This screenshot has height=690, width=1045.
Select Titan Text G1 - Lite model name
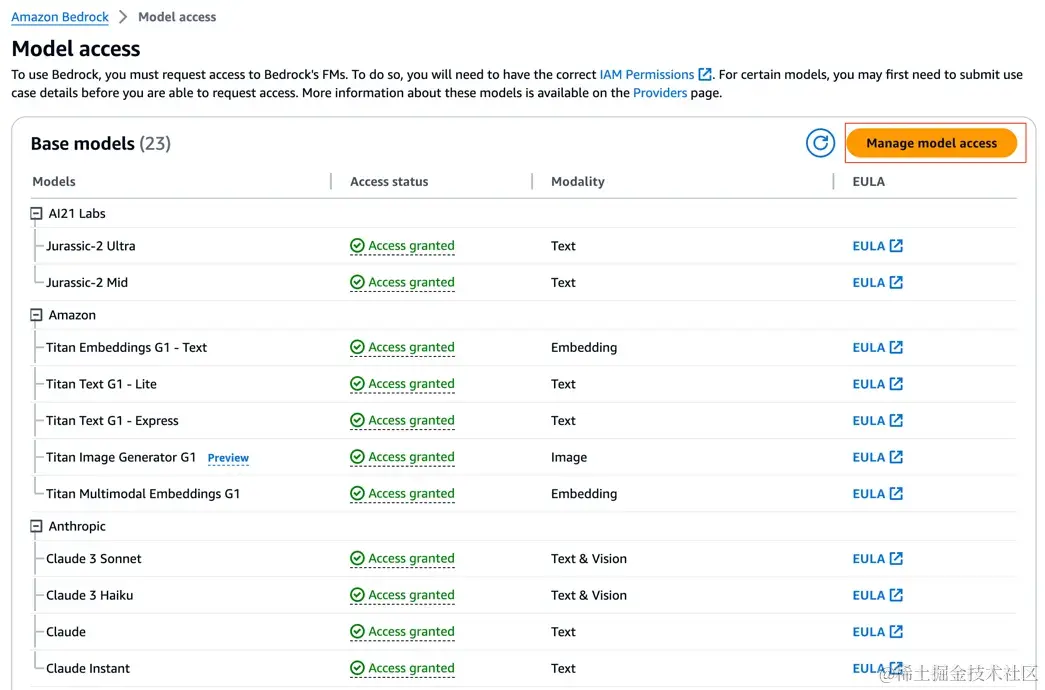pos(101,384)
